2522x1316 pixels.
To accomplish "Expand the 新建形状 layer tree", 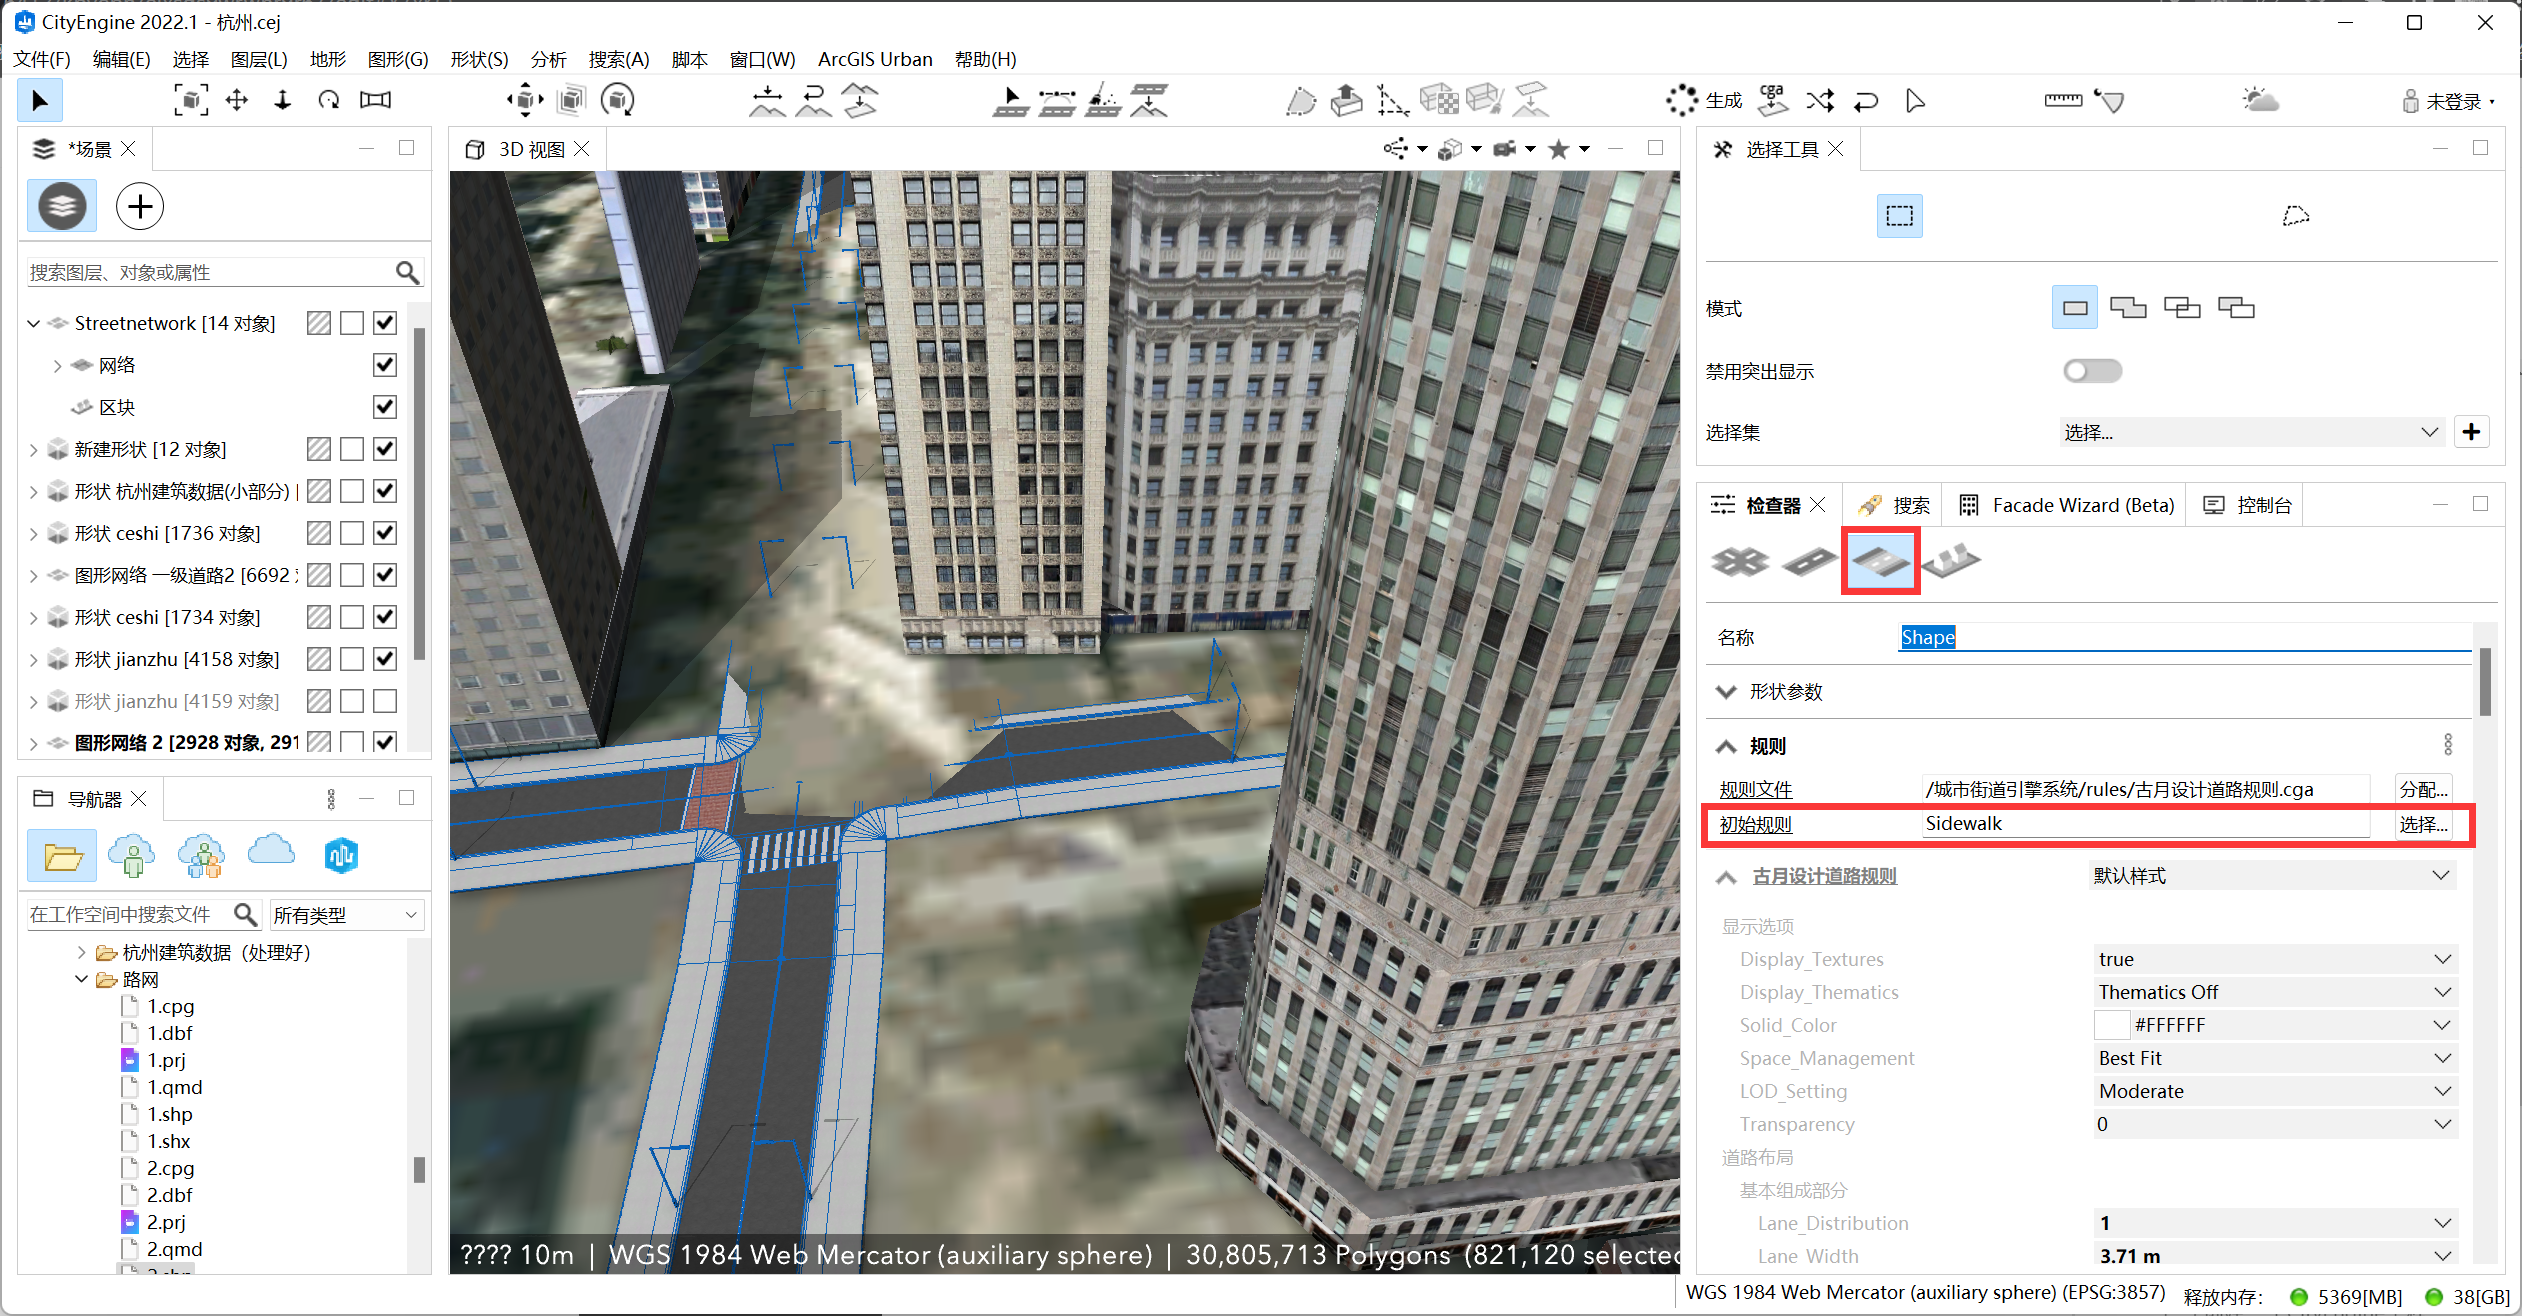I will pos(33,450).
